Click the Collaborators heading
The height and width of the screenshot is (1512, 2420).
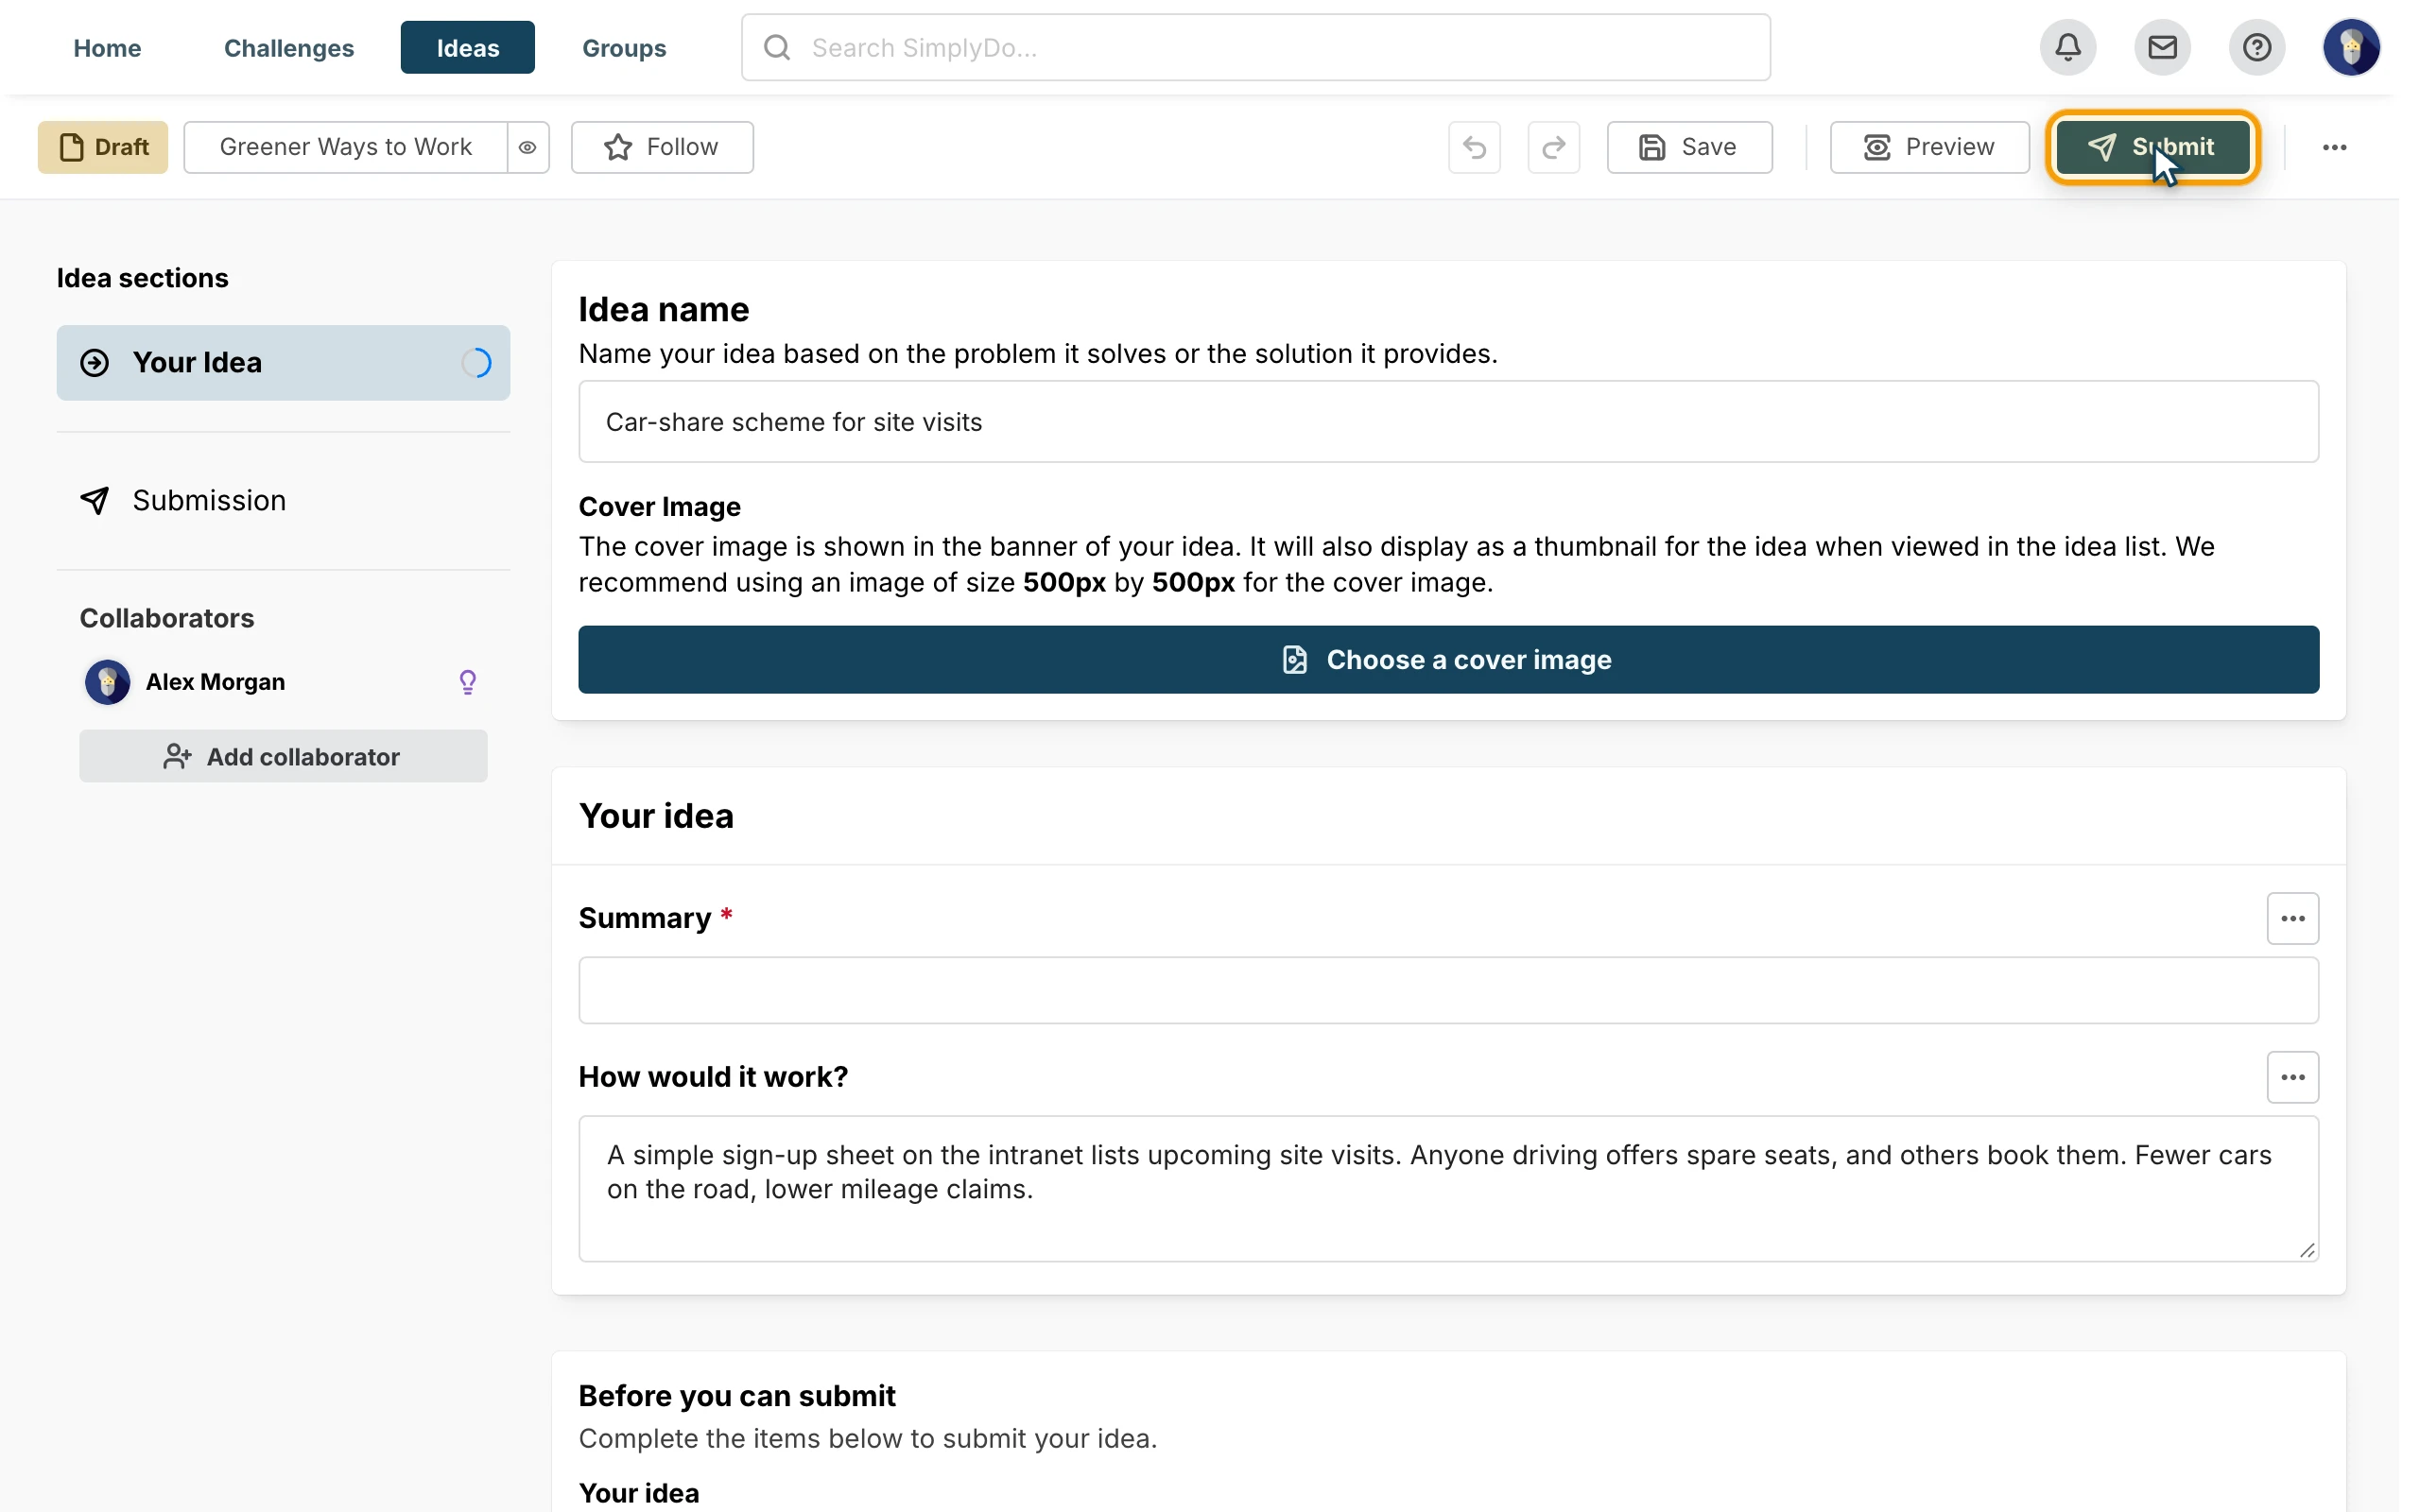[x=166, y=618]
